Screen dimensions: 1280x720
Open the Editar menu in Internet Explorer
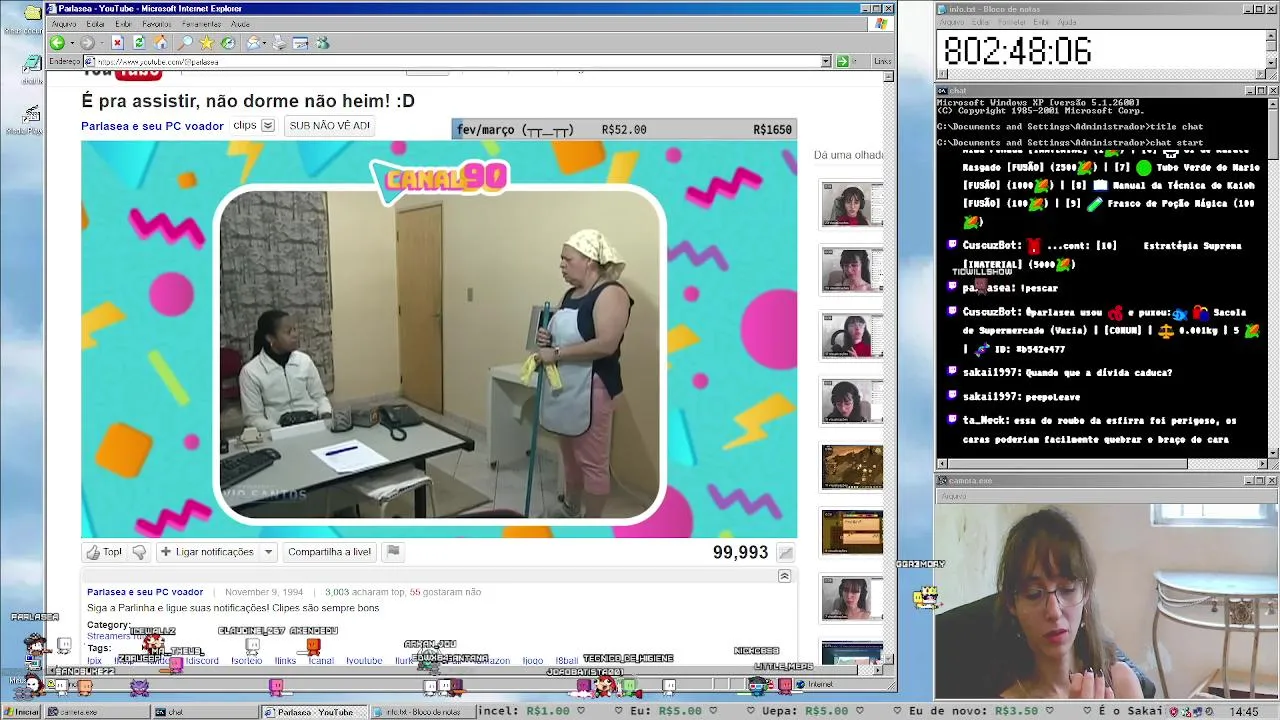95,24
